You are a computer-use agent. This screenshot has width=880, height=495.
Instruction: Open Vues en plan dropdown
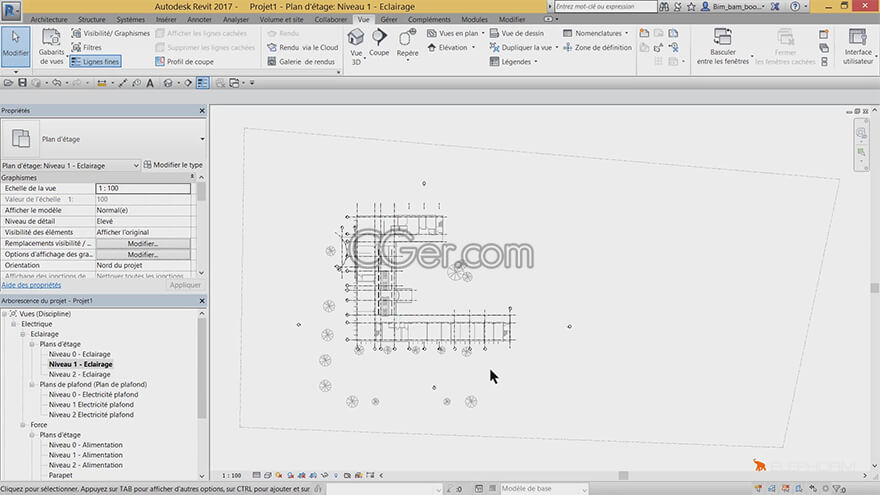click(455, 33)
